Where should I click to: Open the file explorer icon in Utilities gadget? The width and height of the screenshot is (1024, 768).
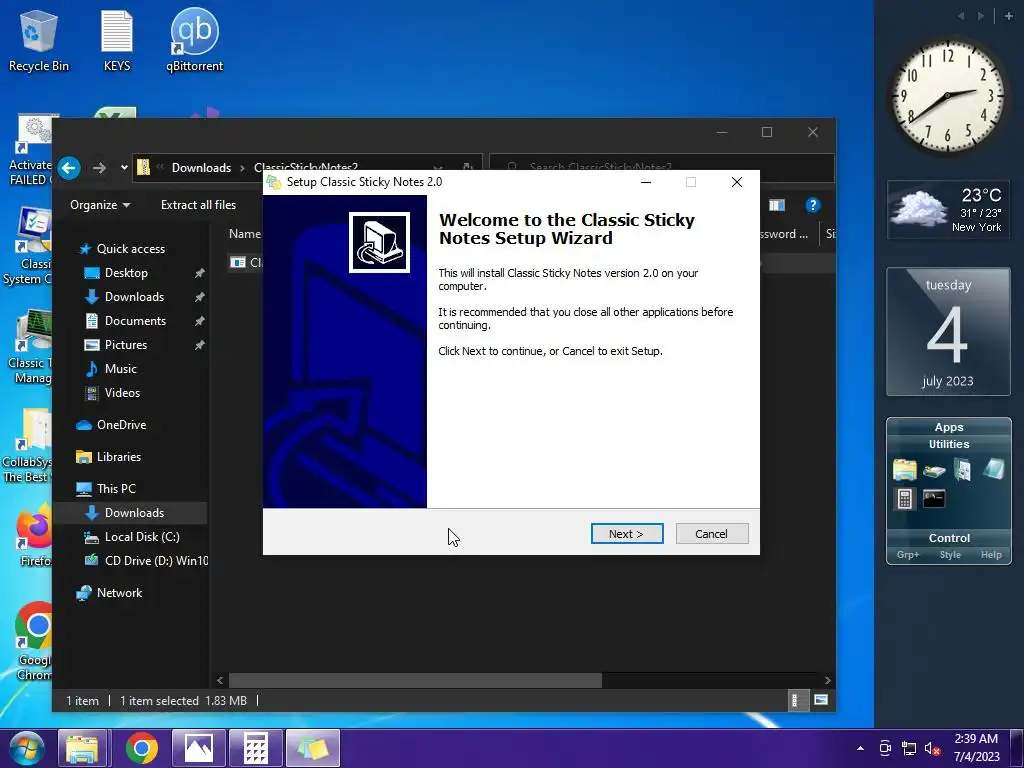click(x=905, y=470)
